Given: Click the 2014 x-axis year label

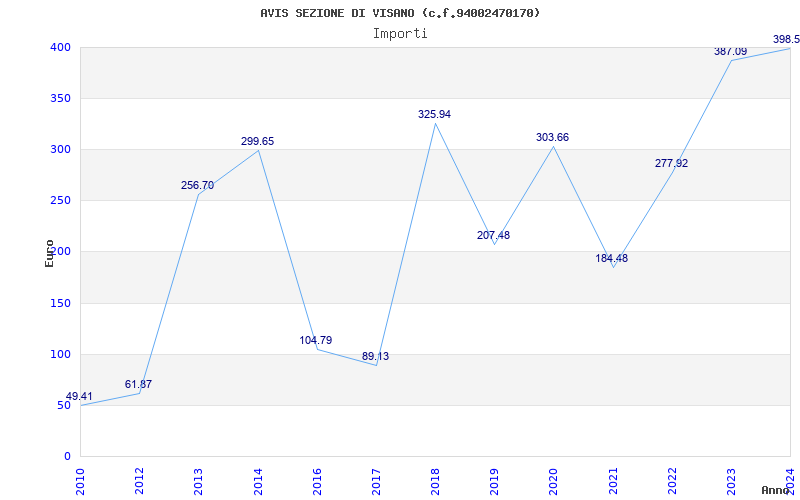Looking at the screenshot, I should [258, 481].
